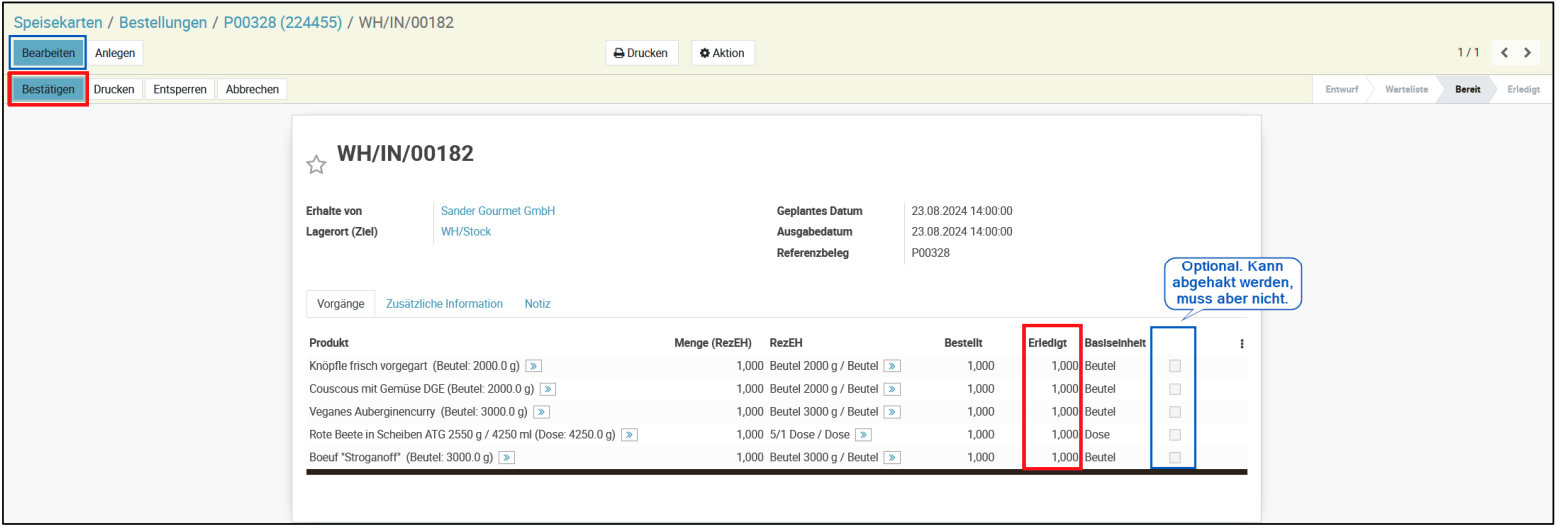Tick the checkbox in the Veganes Auberginencurry row
1560x530 pixels.
click(x=1175, y=412)
